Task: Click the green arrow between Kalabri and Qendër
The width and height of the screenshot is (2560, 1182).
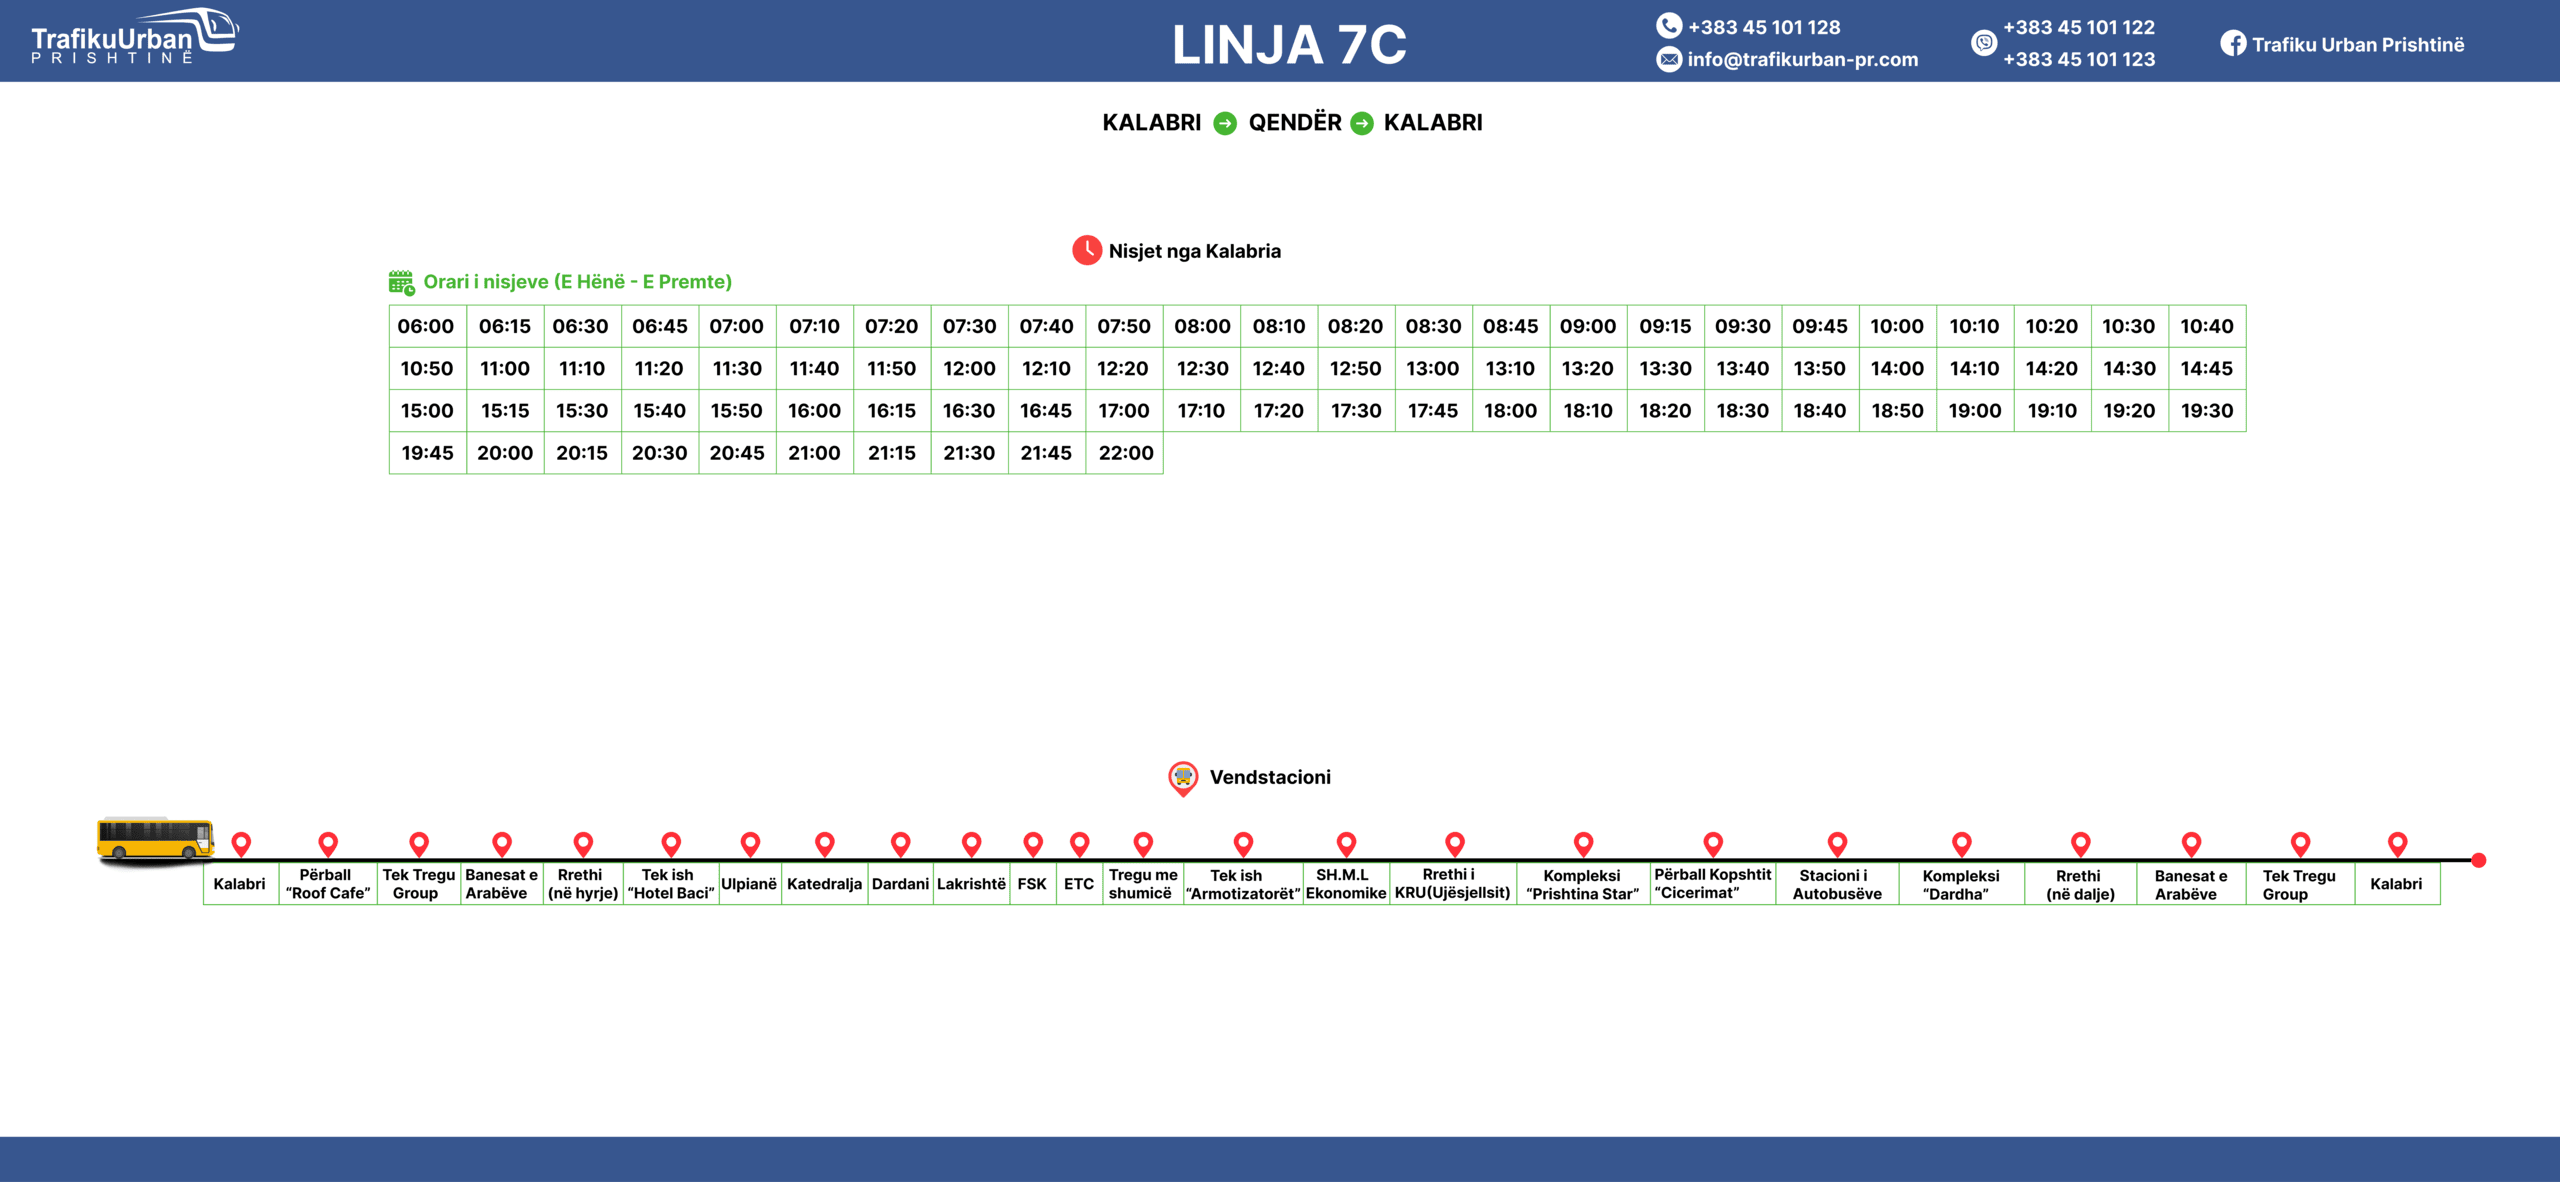Action: tap(1224, 123)
